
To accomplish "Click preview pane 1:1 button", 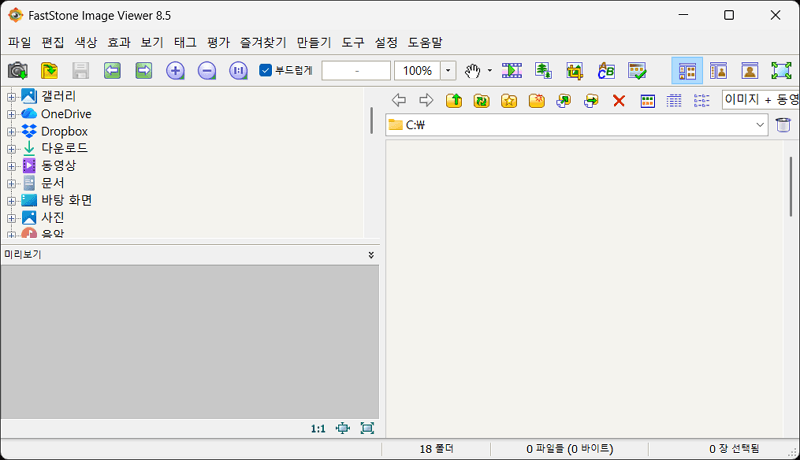I will pos(318,429).
